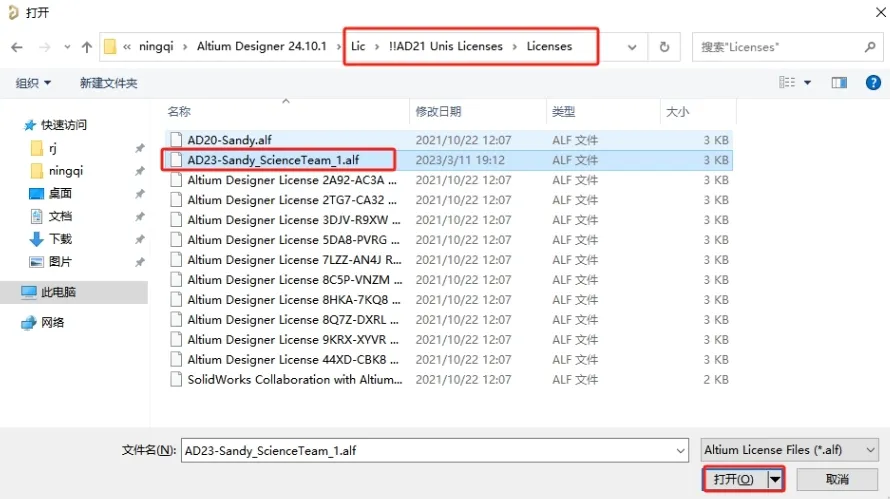Click 新建文件夹 button
Viewport: 890px width, 499px height.
(108, 83)
